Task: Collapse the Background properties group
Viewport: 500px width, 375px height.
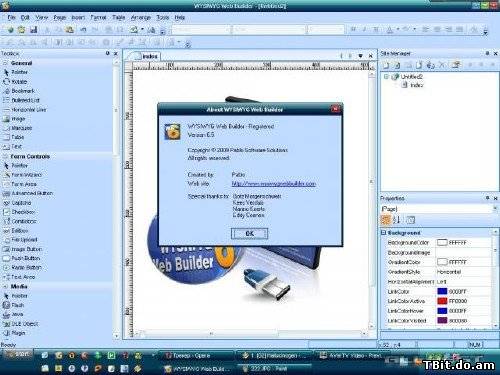Action: [x=383, y=232]
